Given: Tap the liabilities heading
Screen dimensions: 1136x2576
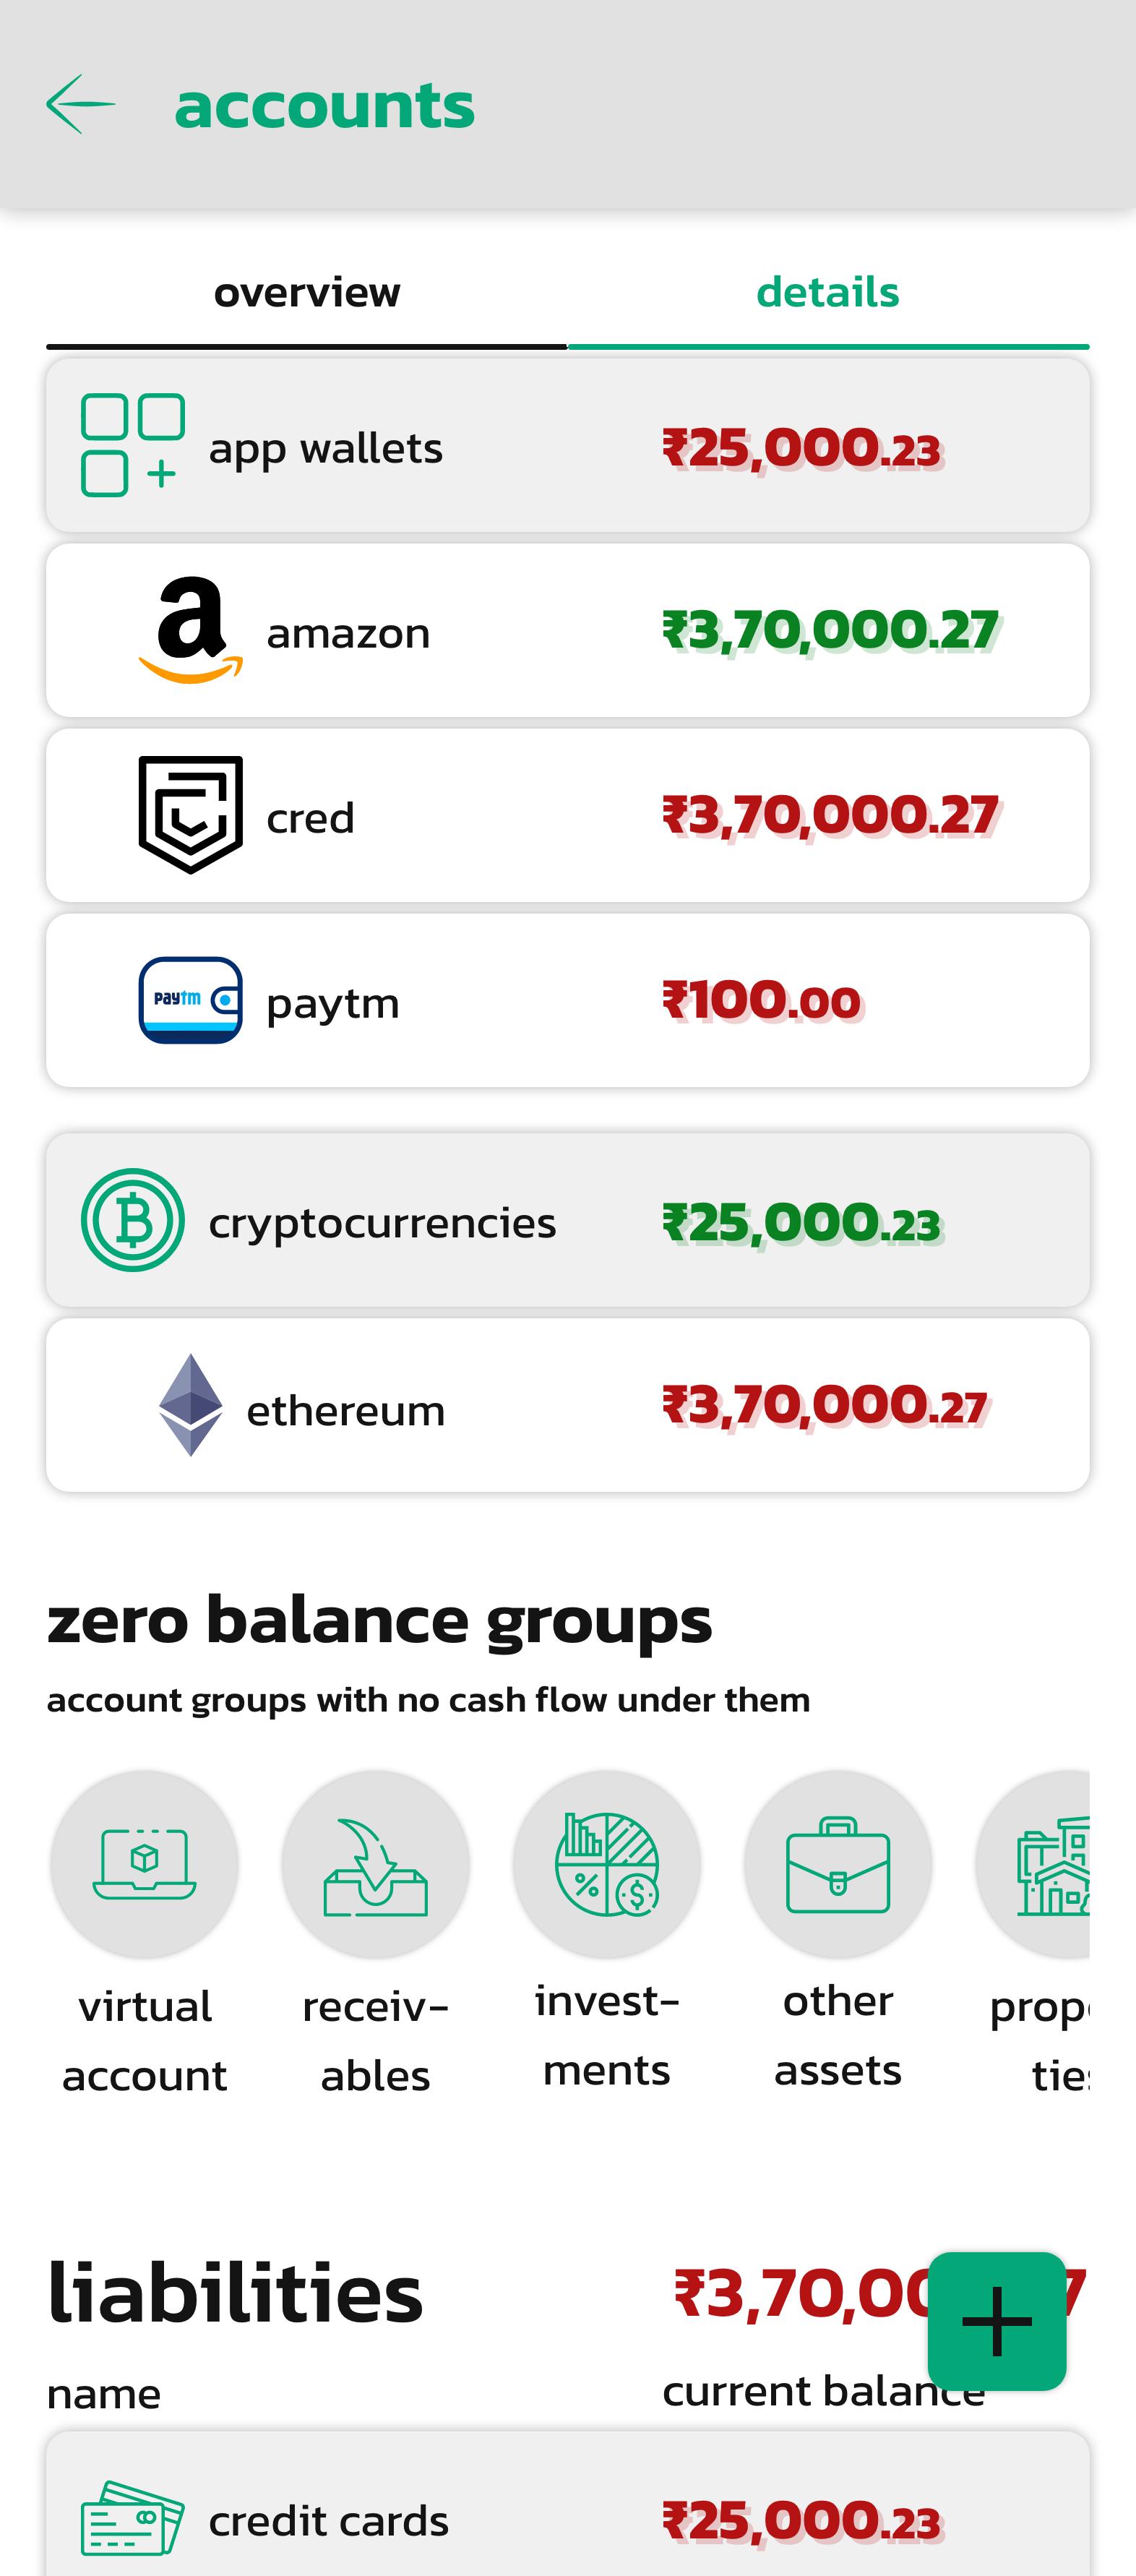Looking at the screenshot, I should click(236, 2292).
